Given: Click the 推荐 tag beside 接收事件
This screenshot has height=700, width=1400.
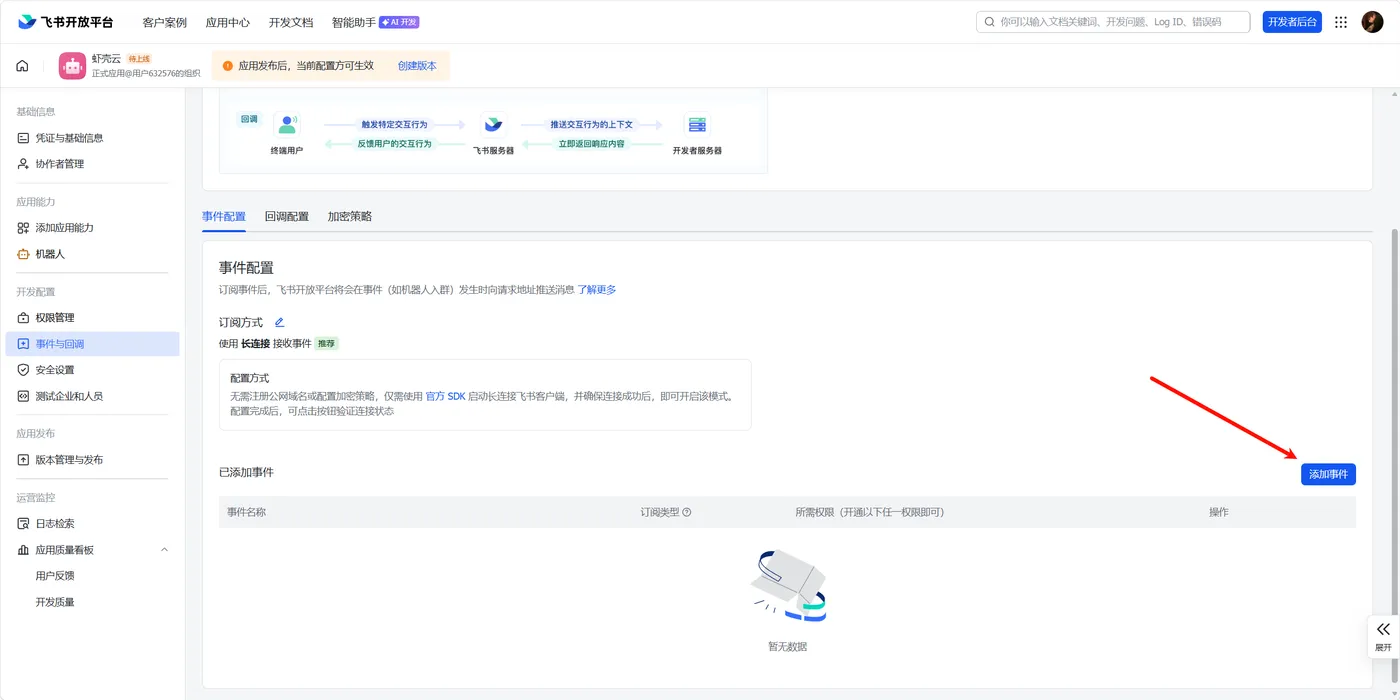Looking at the screenshot, I should click(x=327, y=344).
